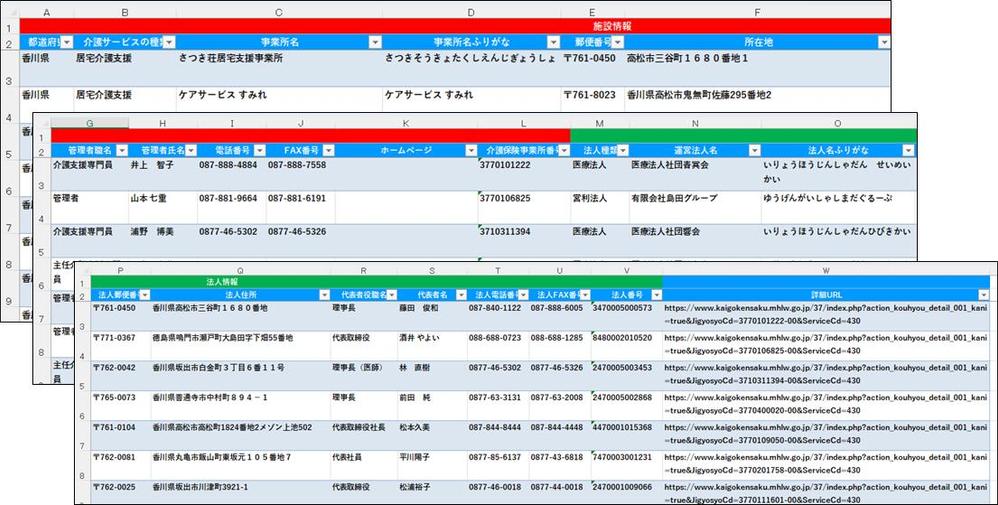Open the 事業所名ふりがな filter dropdown
The image size is (998, 505).
553,42
